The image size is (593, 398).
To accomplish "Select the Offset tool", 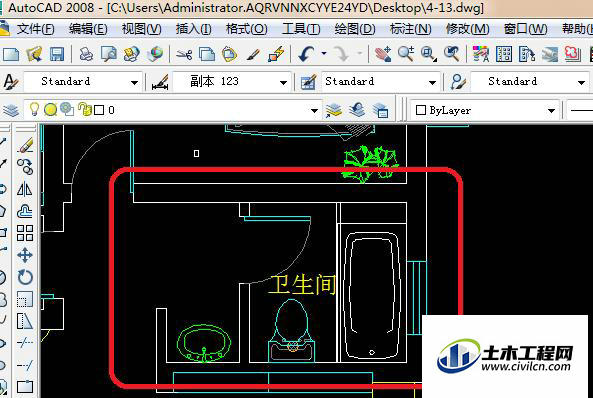I will click(25, 211).
